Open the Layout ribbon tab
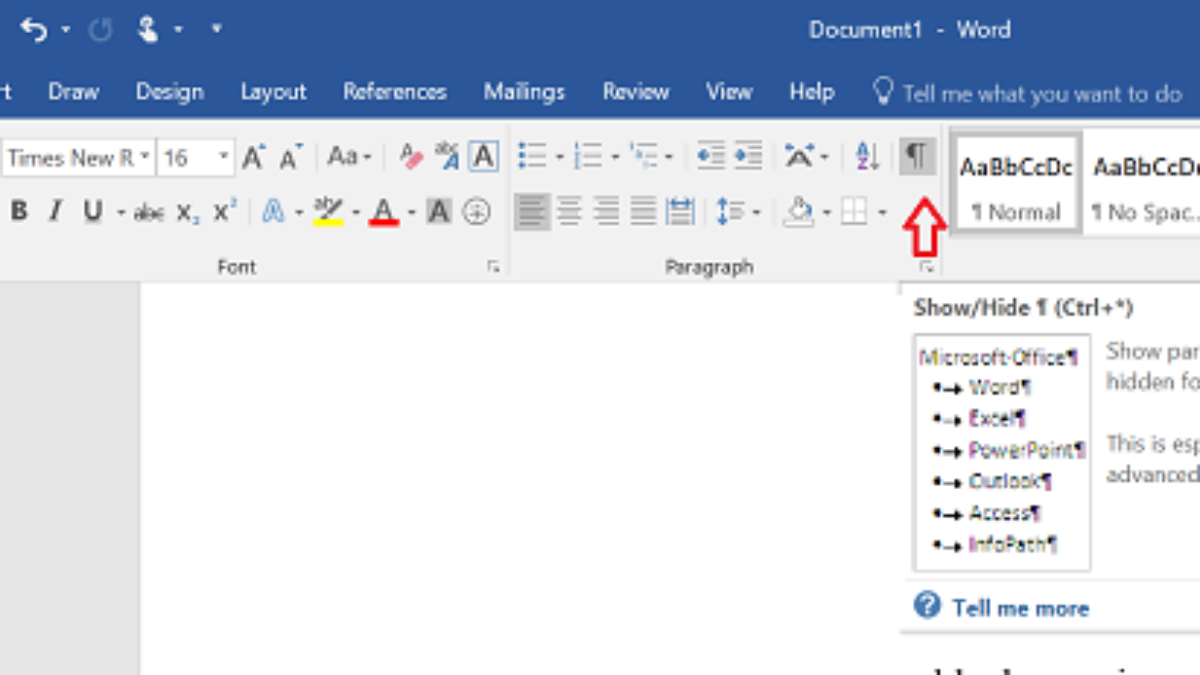The width and height of the screenshot is (1200, 675). click(273, 92)
